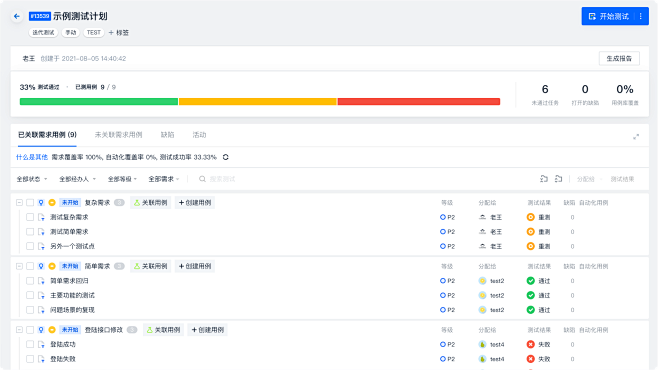Click the 失败 result icon for 登陆失败
This screenshot has height=370, width=658.
(x=530, y=359)
